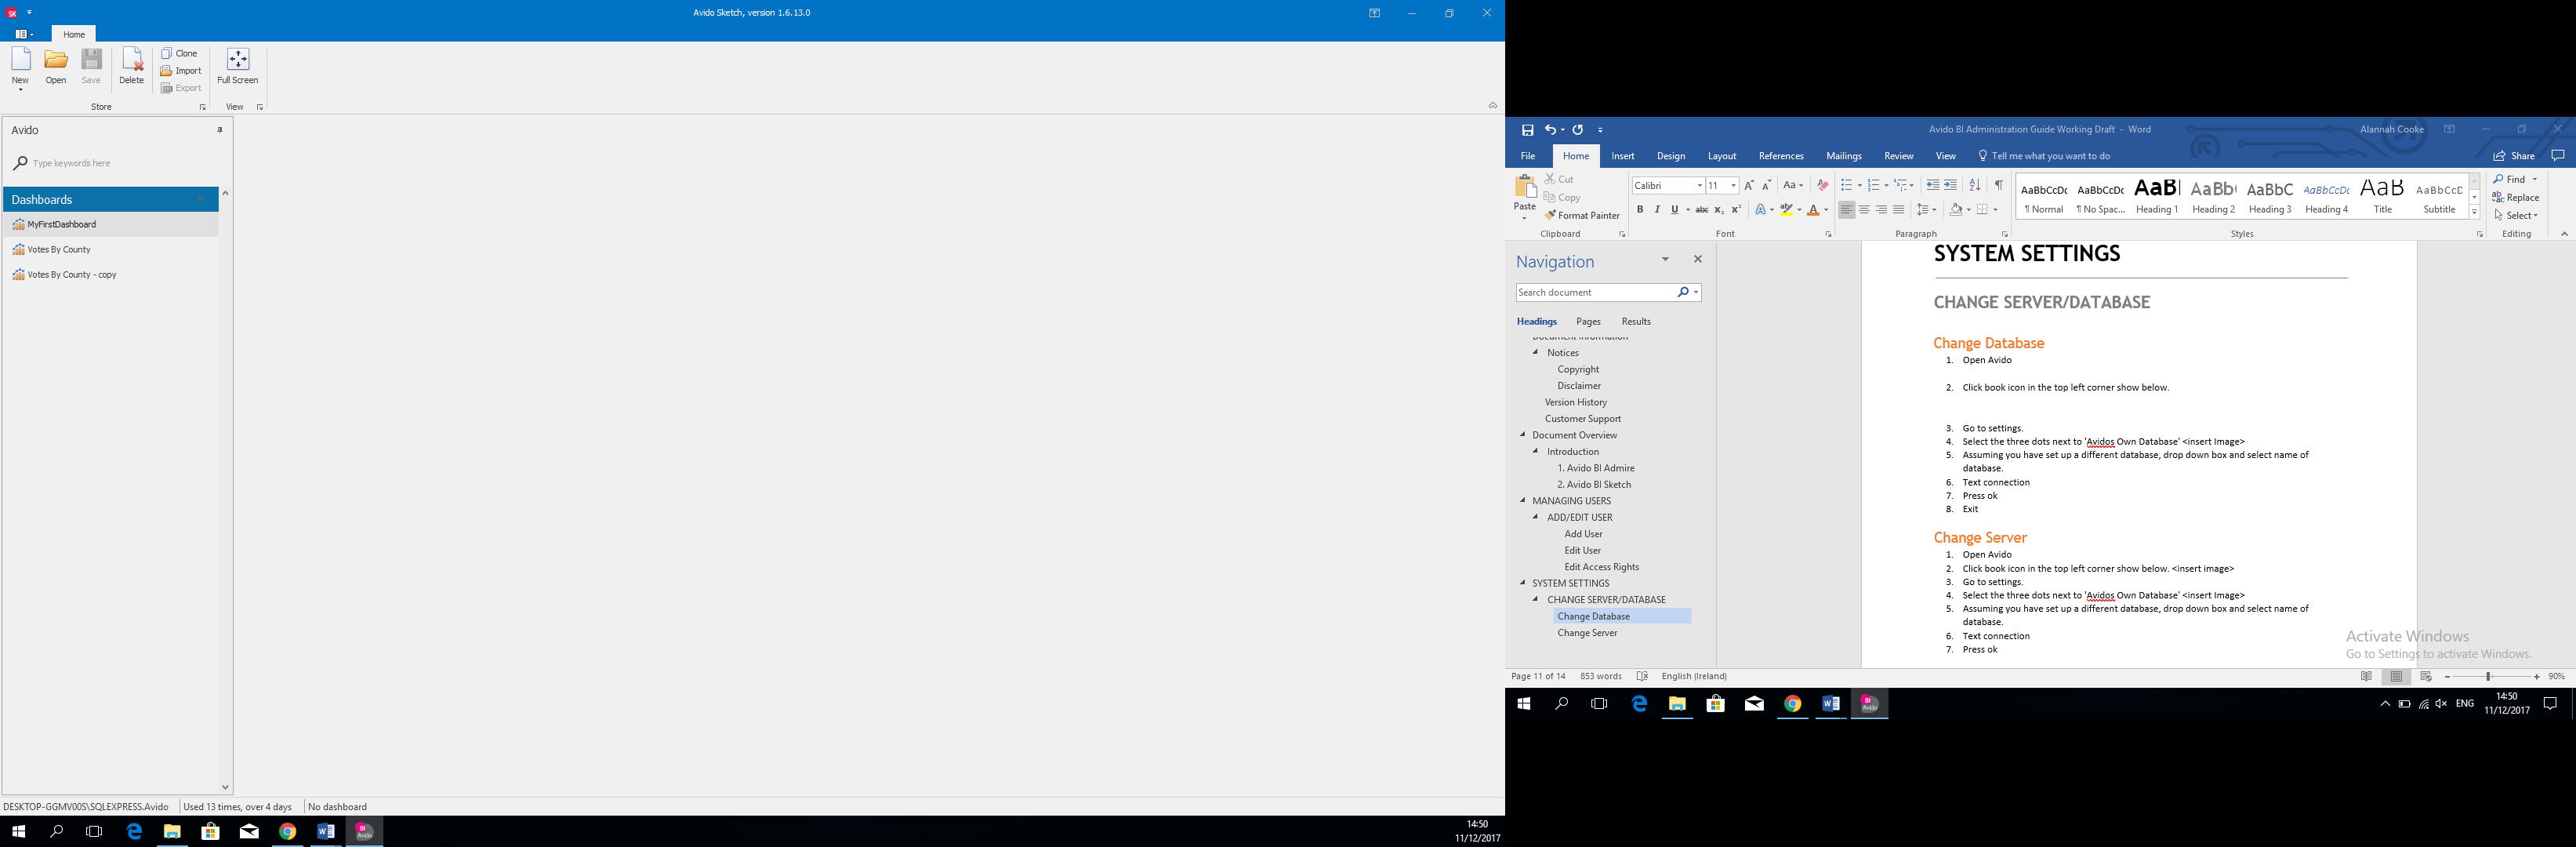Click Format Painter in Word's clipboard

click(x=1582, y=216)
